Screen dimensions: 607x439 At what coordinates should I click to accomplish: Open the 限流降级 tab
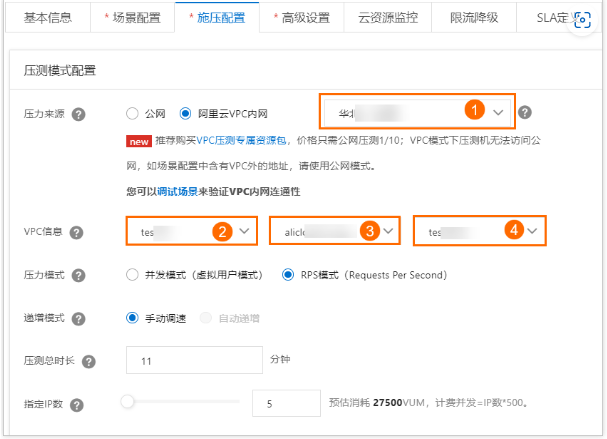click(474, 17)
